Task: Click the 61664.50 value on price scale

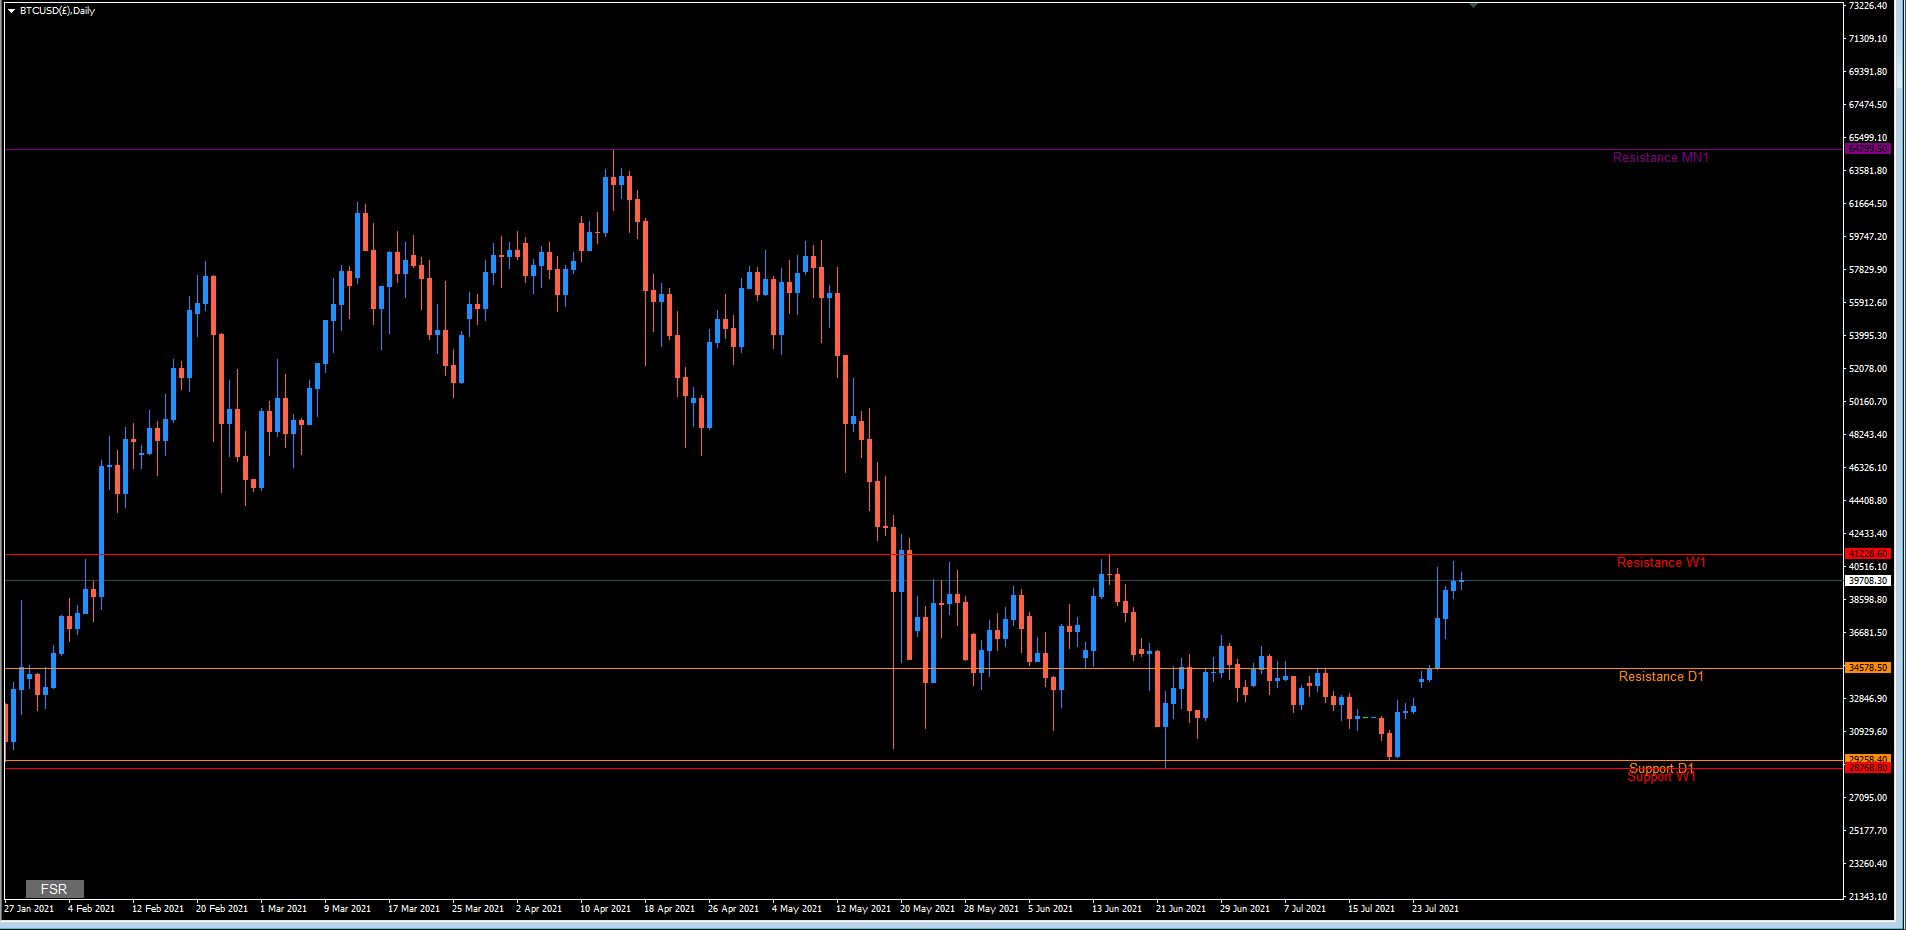Action: (1868, 204)
